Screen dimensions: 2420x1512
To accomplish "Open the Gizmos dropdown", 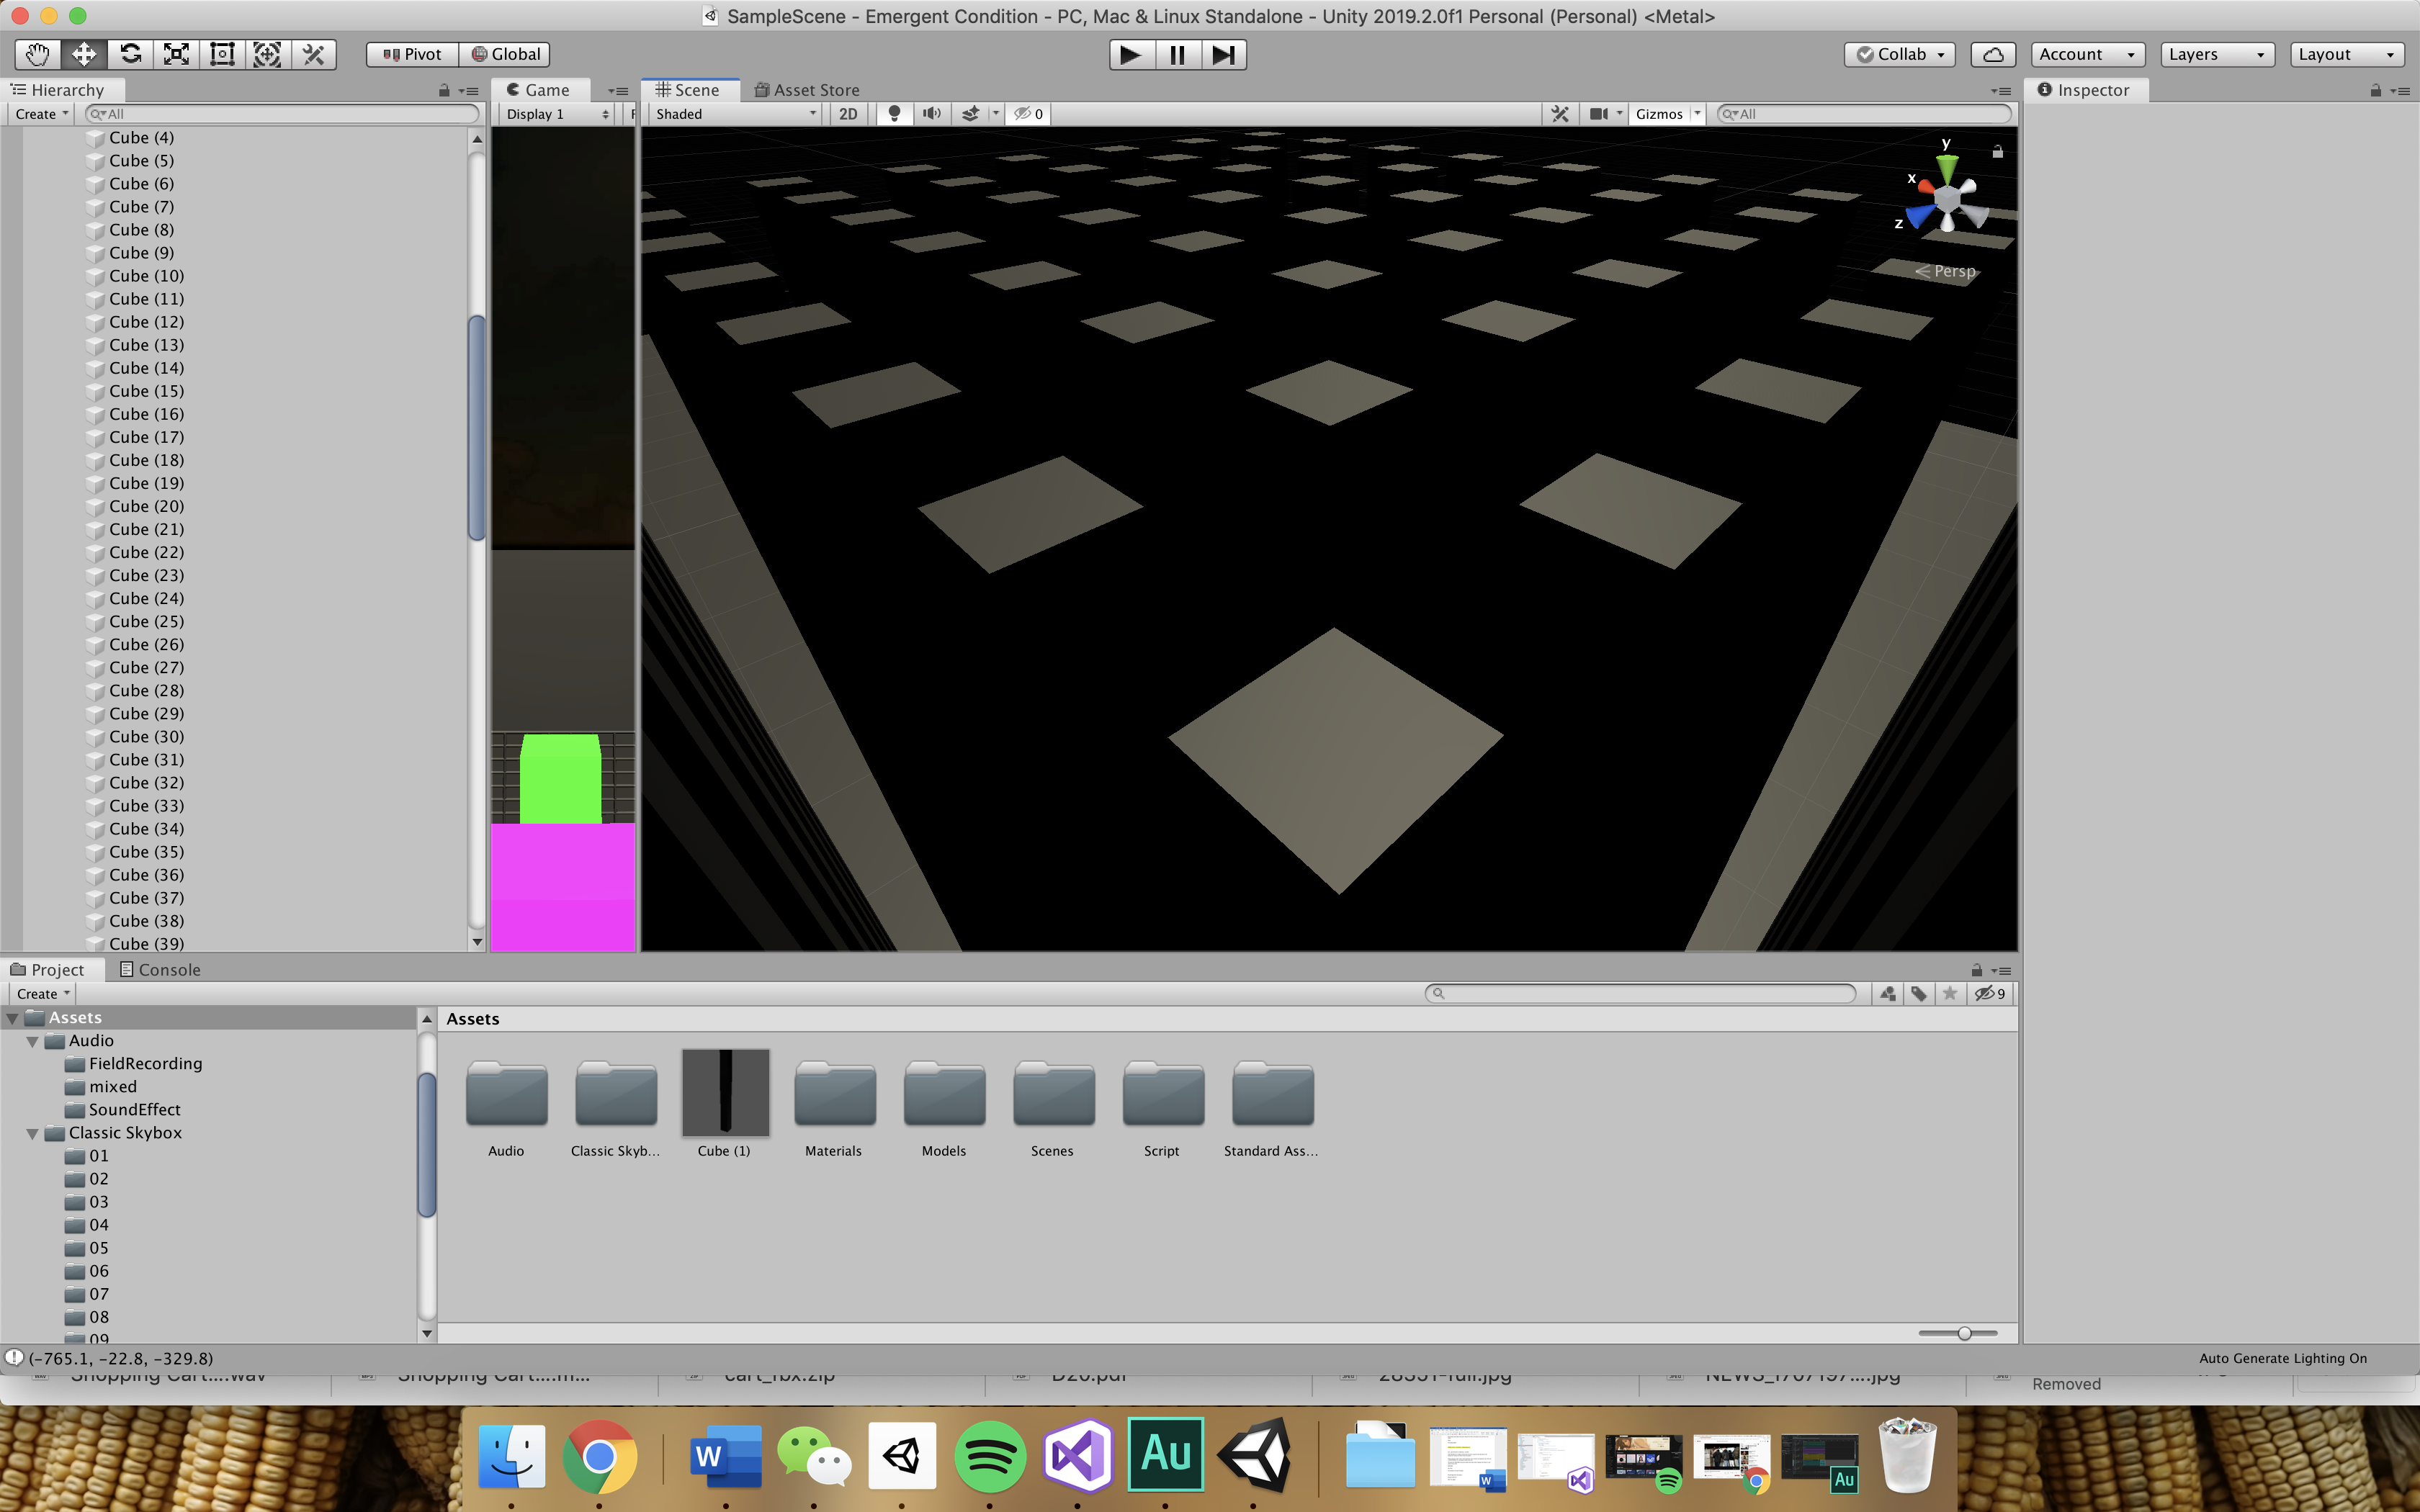I will click(1666, 114).
